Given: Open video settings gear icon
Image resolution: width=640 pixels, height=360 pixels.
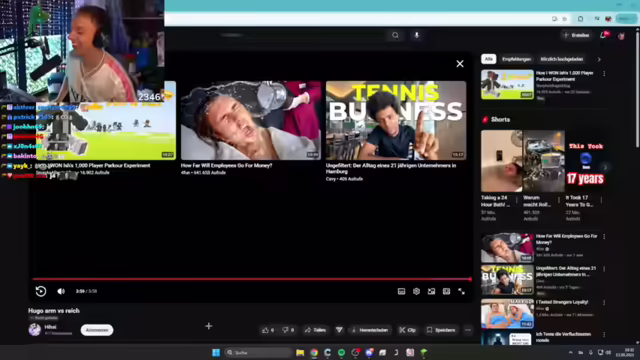Looking at the screenshot, I should coord(416,291).
